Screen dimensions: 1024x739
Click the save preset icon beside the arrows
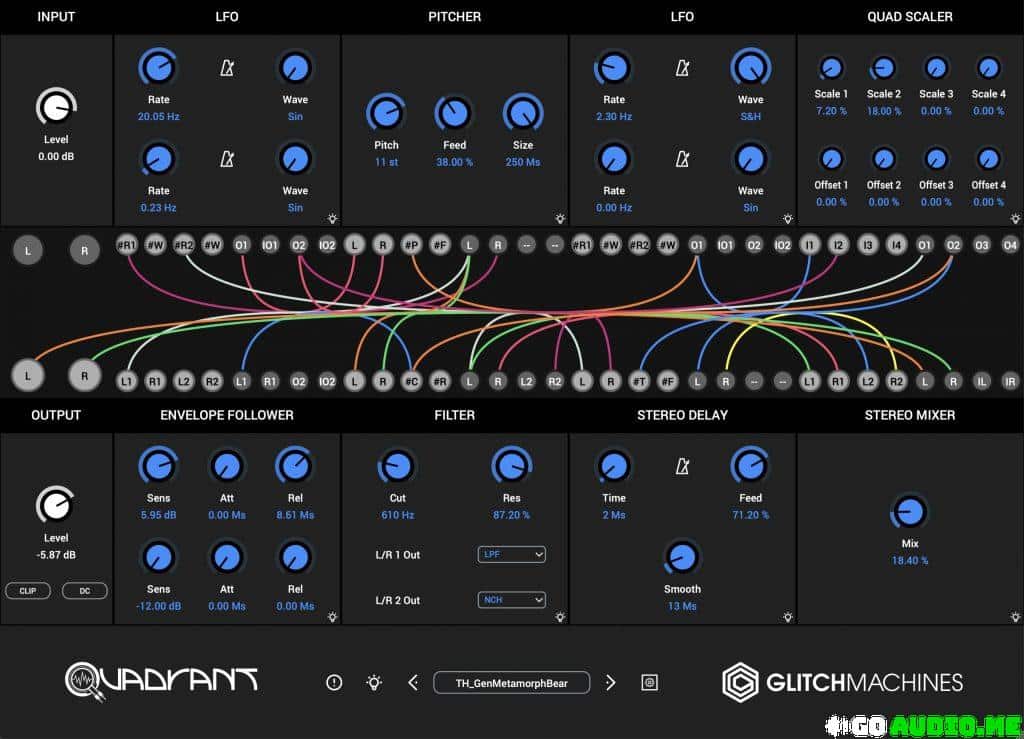[x=650, y=682]
